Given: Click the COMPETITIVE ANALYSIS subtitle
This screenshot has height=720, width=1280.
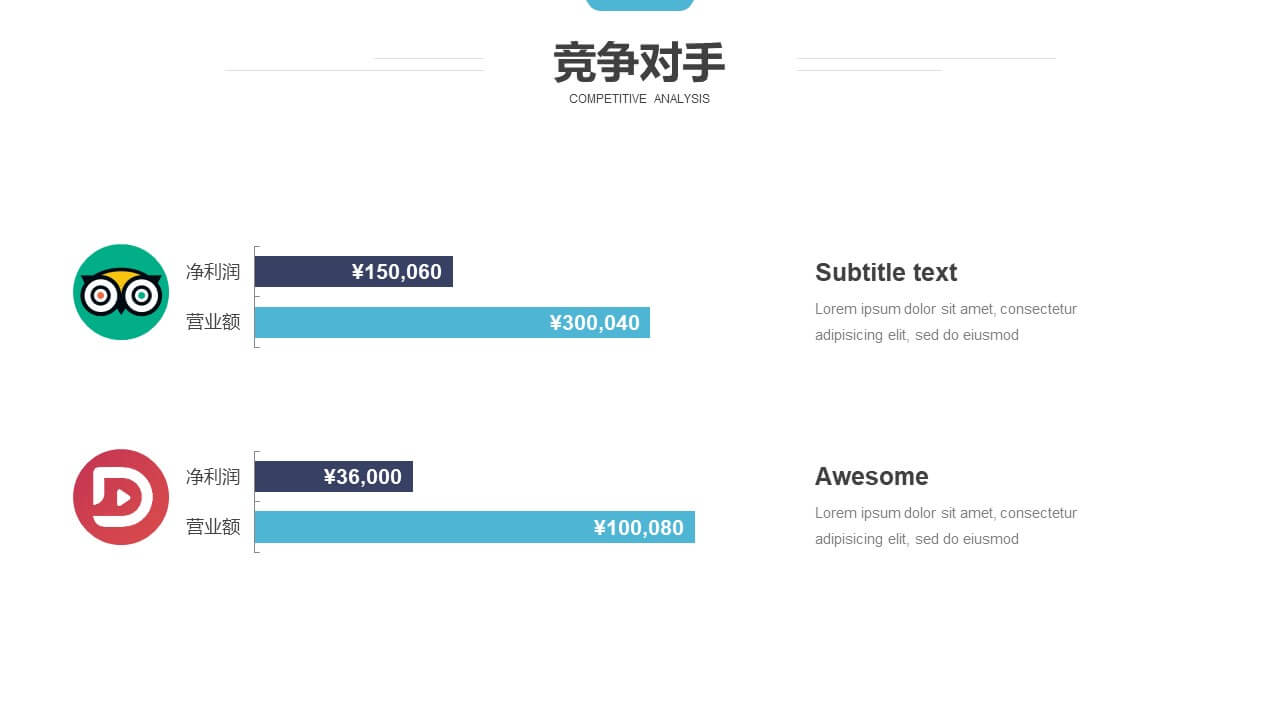Looking at the screenshot, I should (x=639, y=99).
